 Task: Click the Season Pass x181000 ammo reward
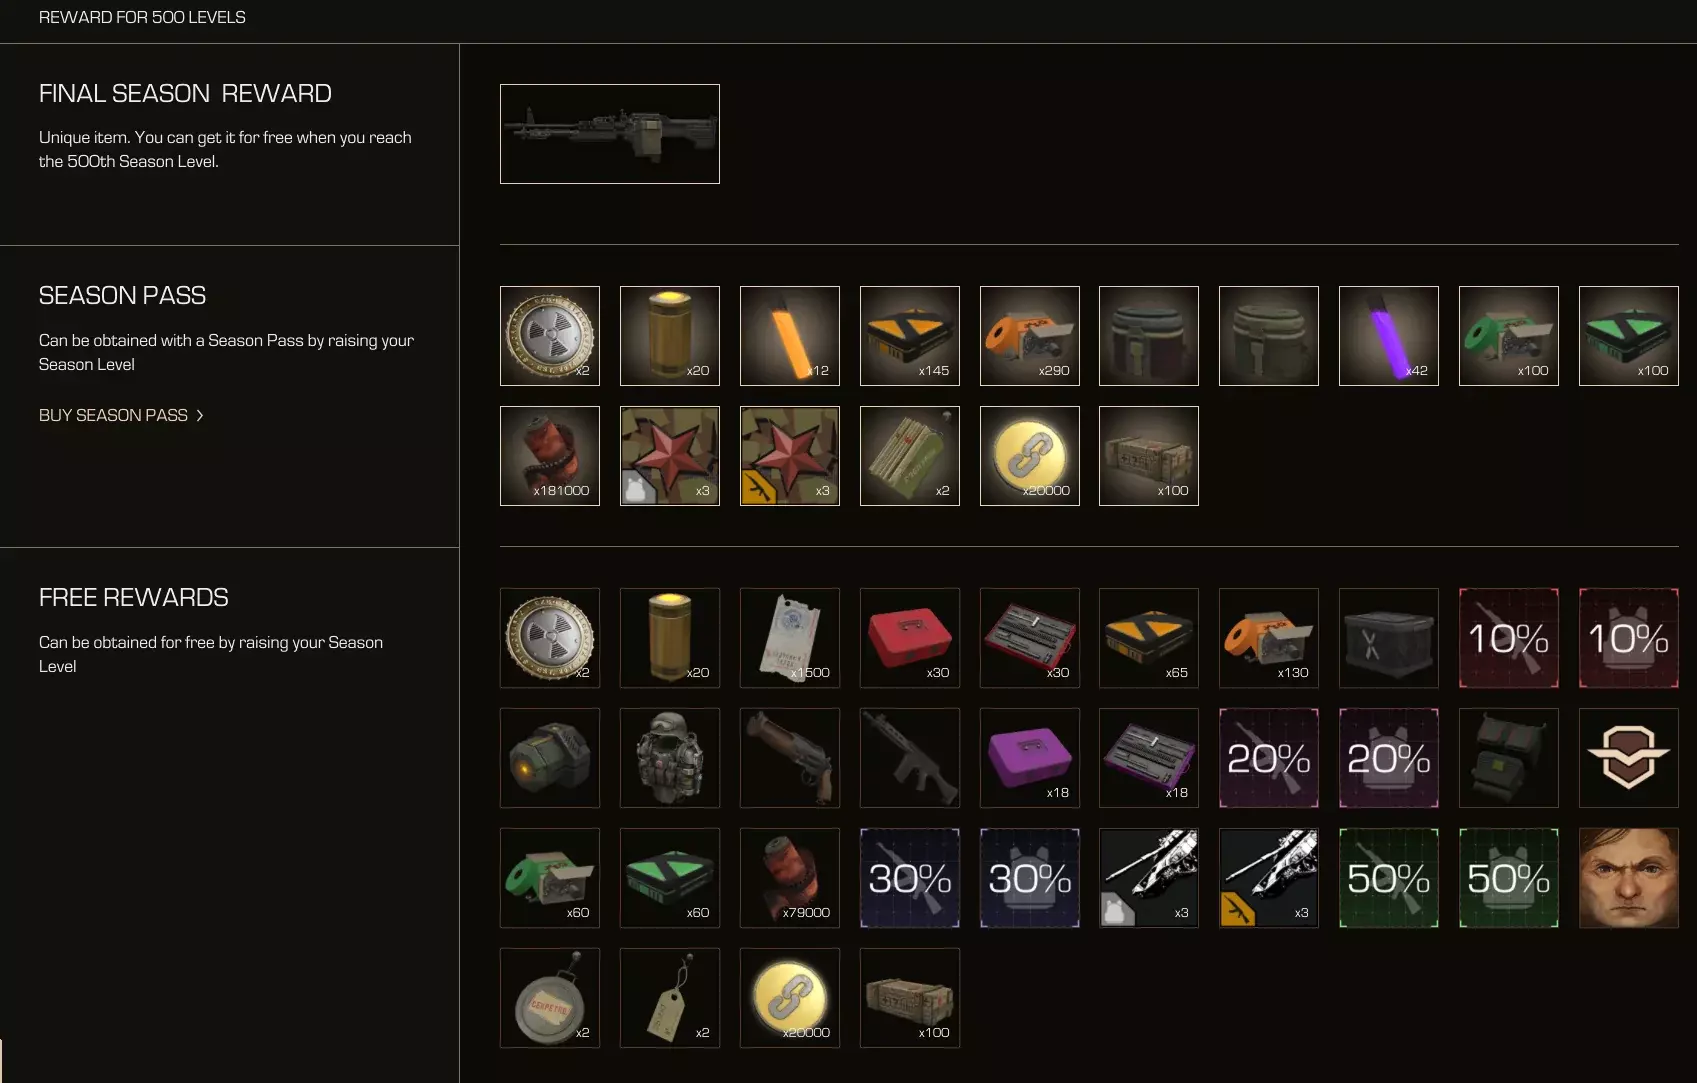550,456
